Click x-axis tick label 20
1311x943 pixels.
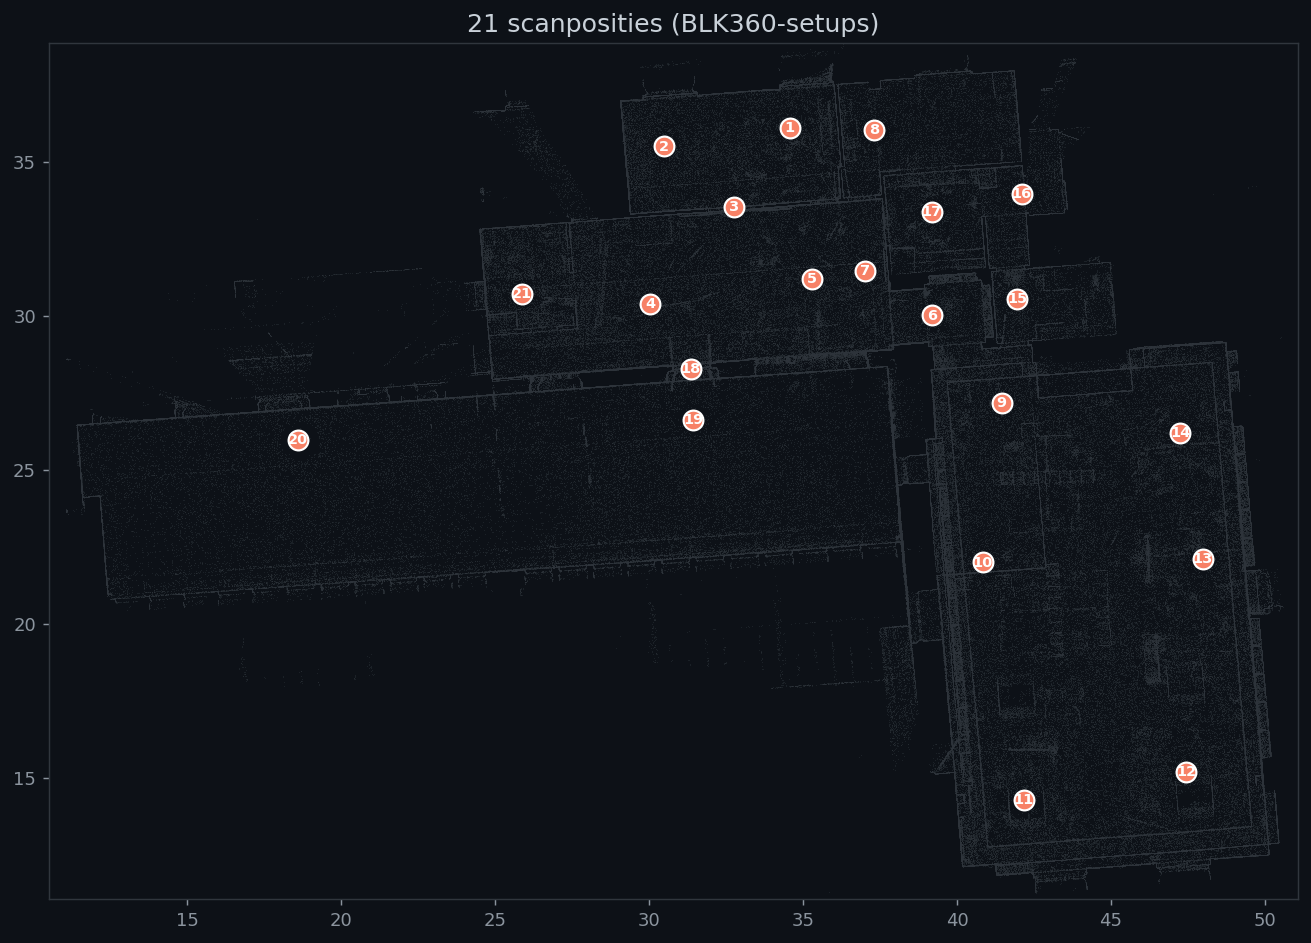[x=341, y=919]
